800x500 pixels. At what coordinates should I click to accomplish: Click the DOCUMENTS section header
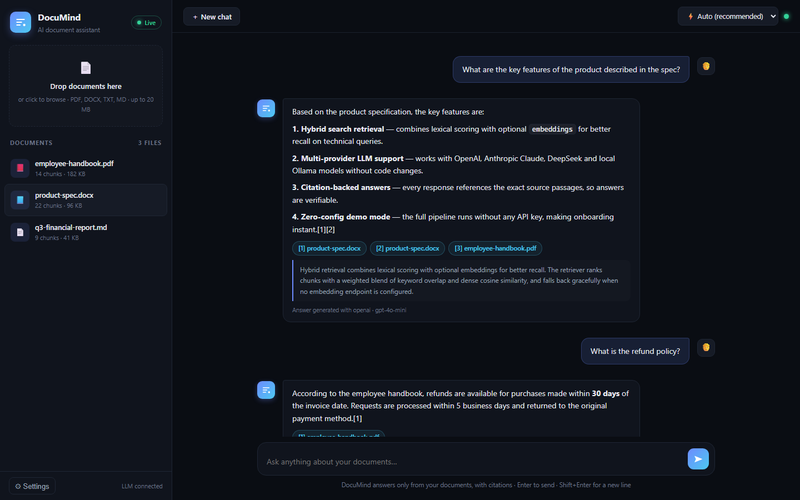pos(31,143)
